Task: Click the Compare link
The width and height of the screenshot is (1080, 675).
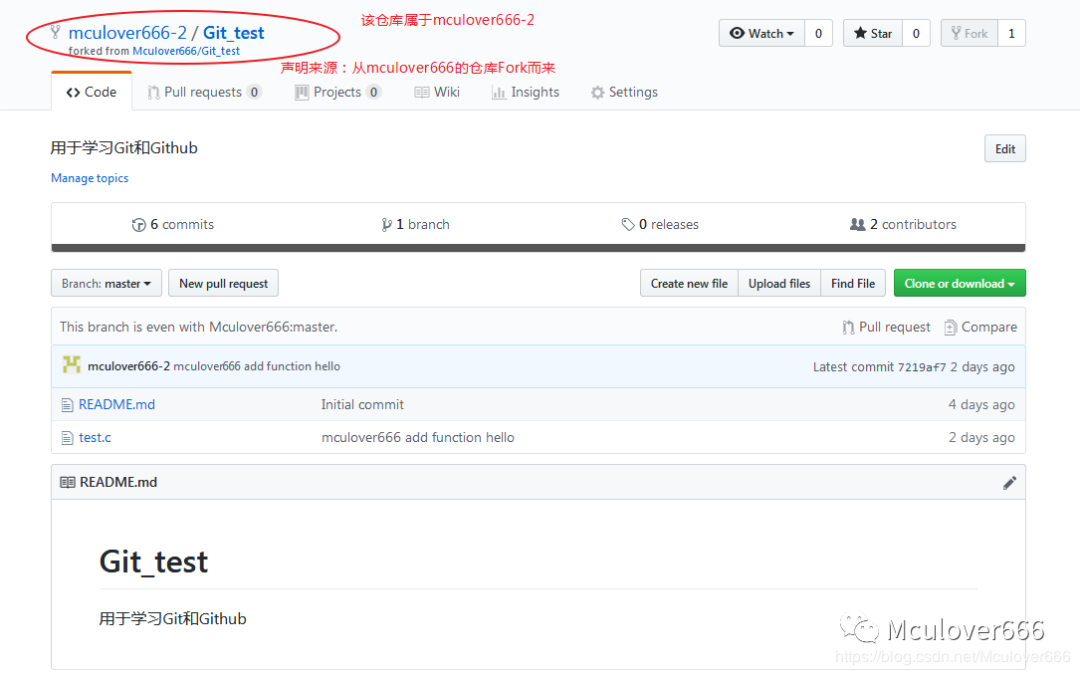Action: [x=981, y=326]
